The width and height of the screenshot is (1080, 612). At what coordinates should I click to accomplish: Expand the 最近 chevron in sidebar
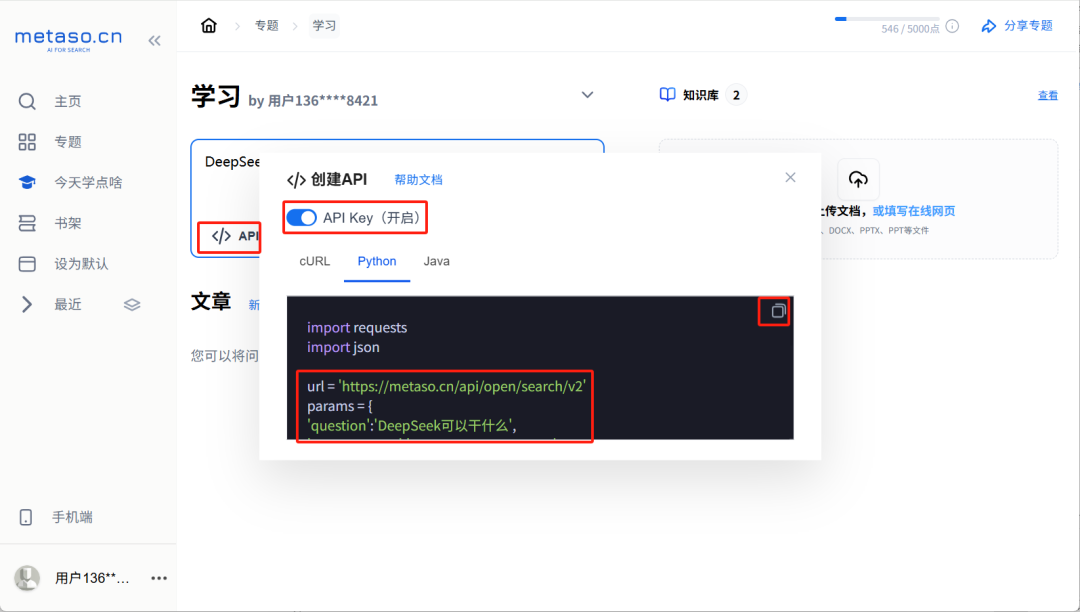(x=27, y=304)
